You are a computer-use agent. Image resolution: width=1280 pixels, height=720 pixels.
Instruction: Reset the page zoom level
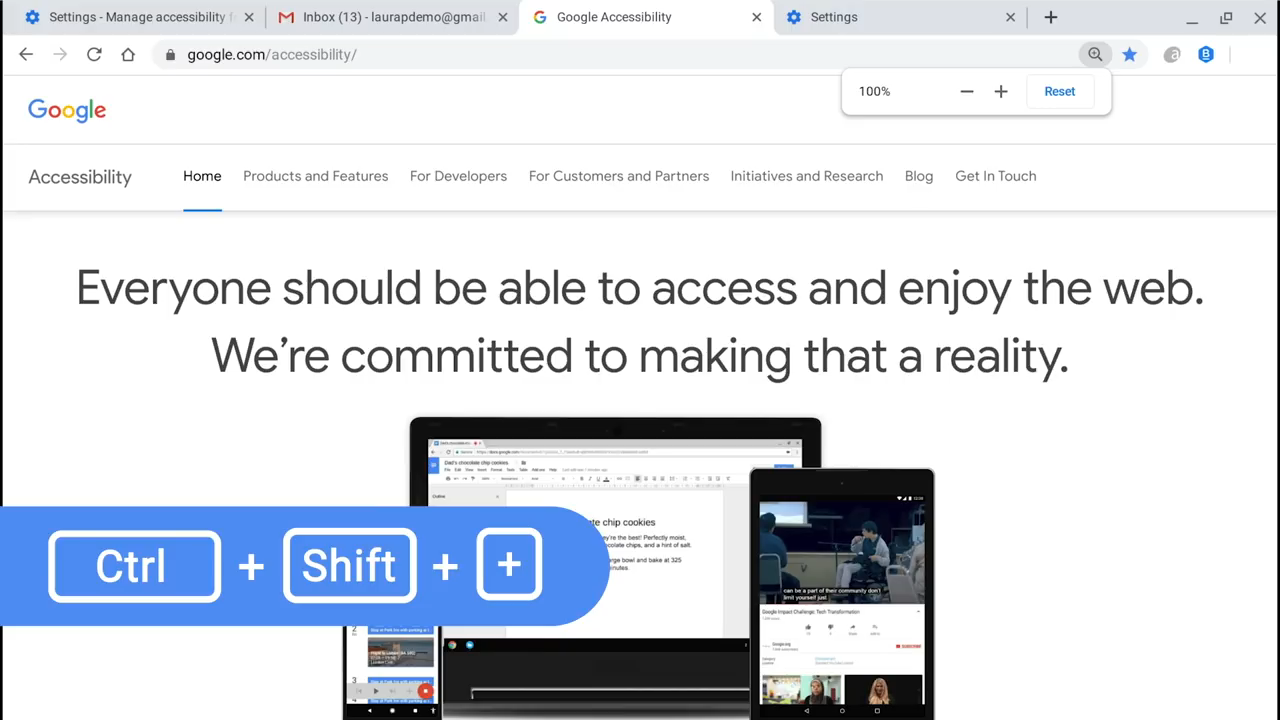point(1059,91)
